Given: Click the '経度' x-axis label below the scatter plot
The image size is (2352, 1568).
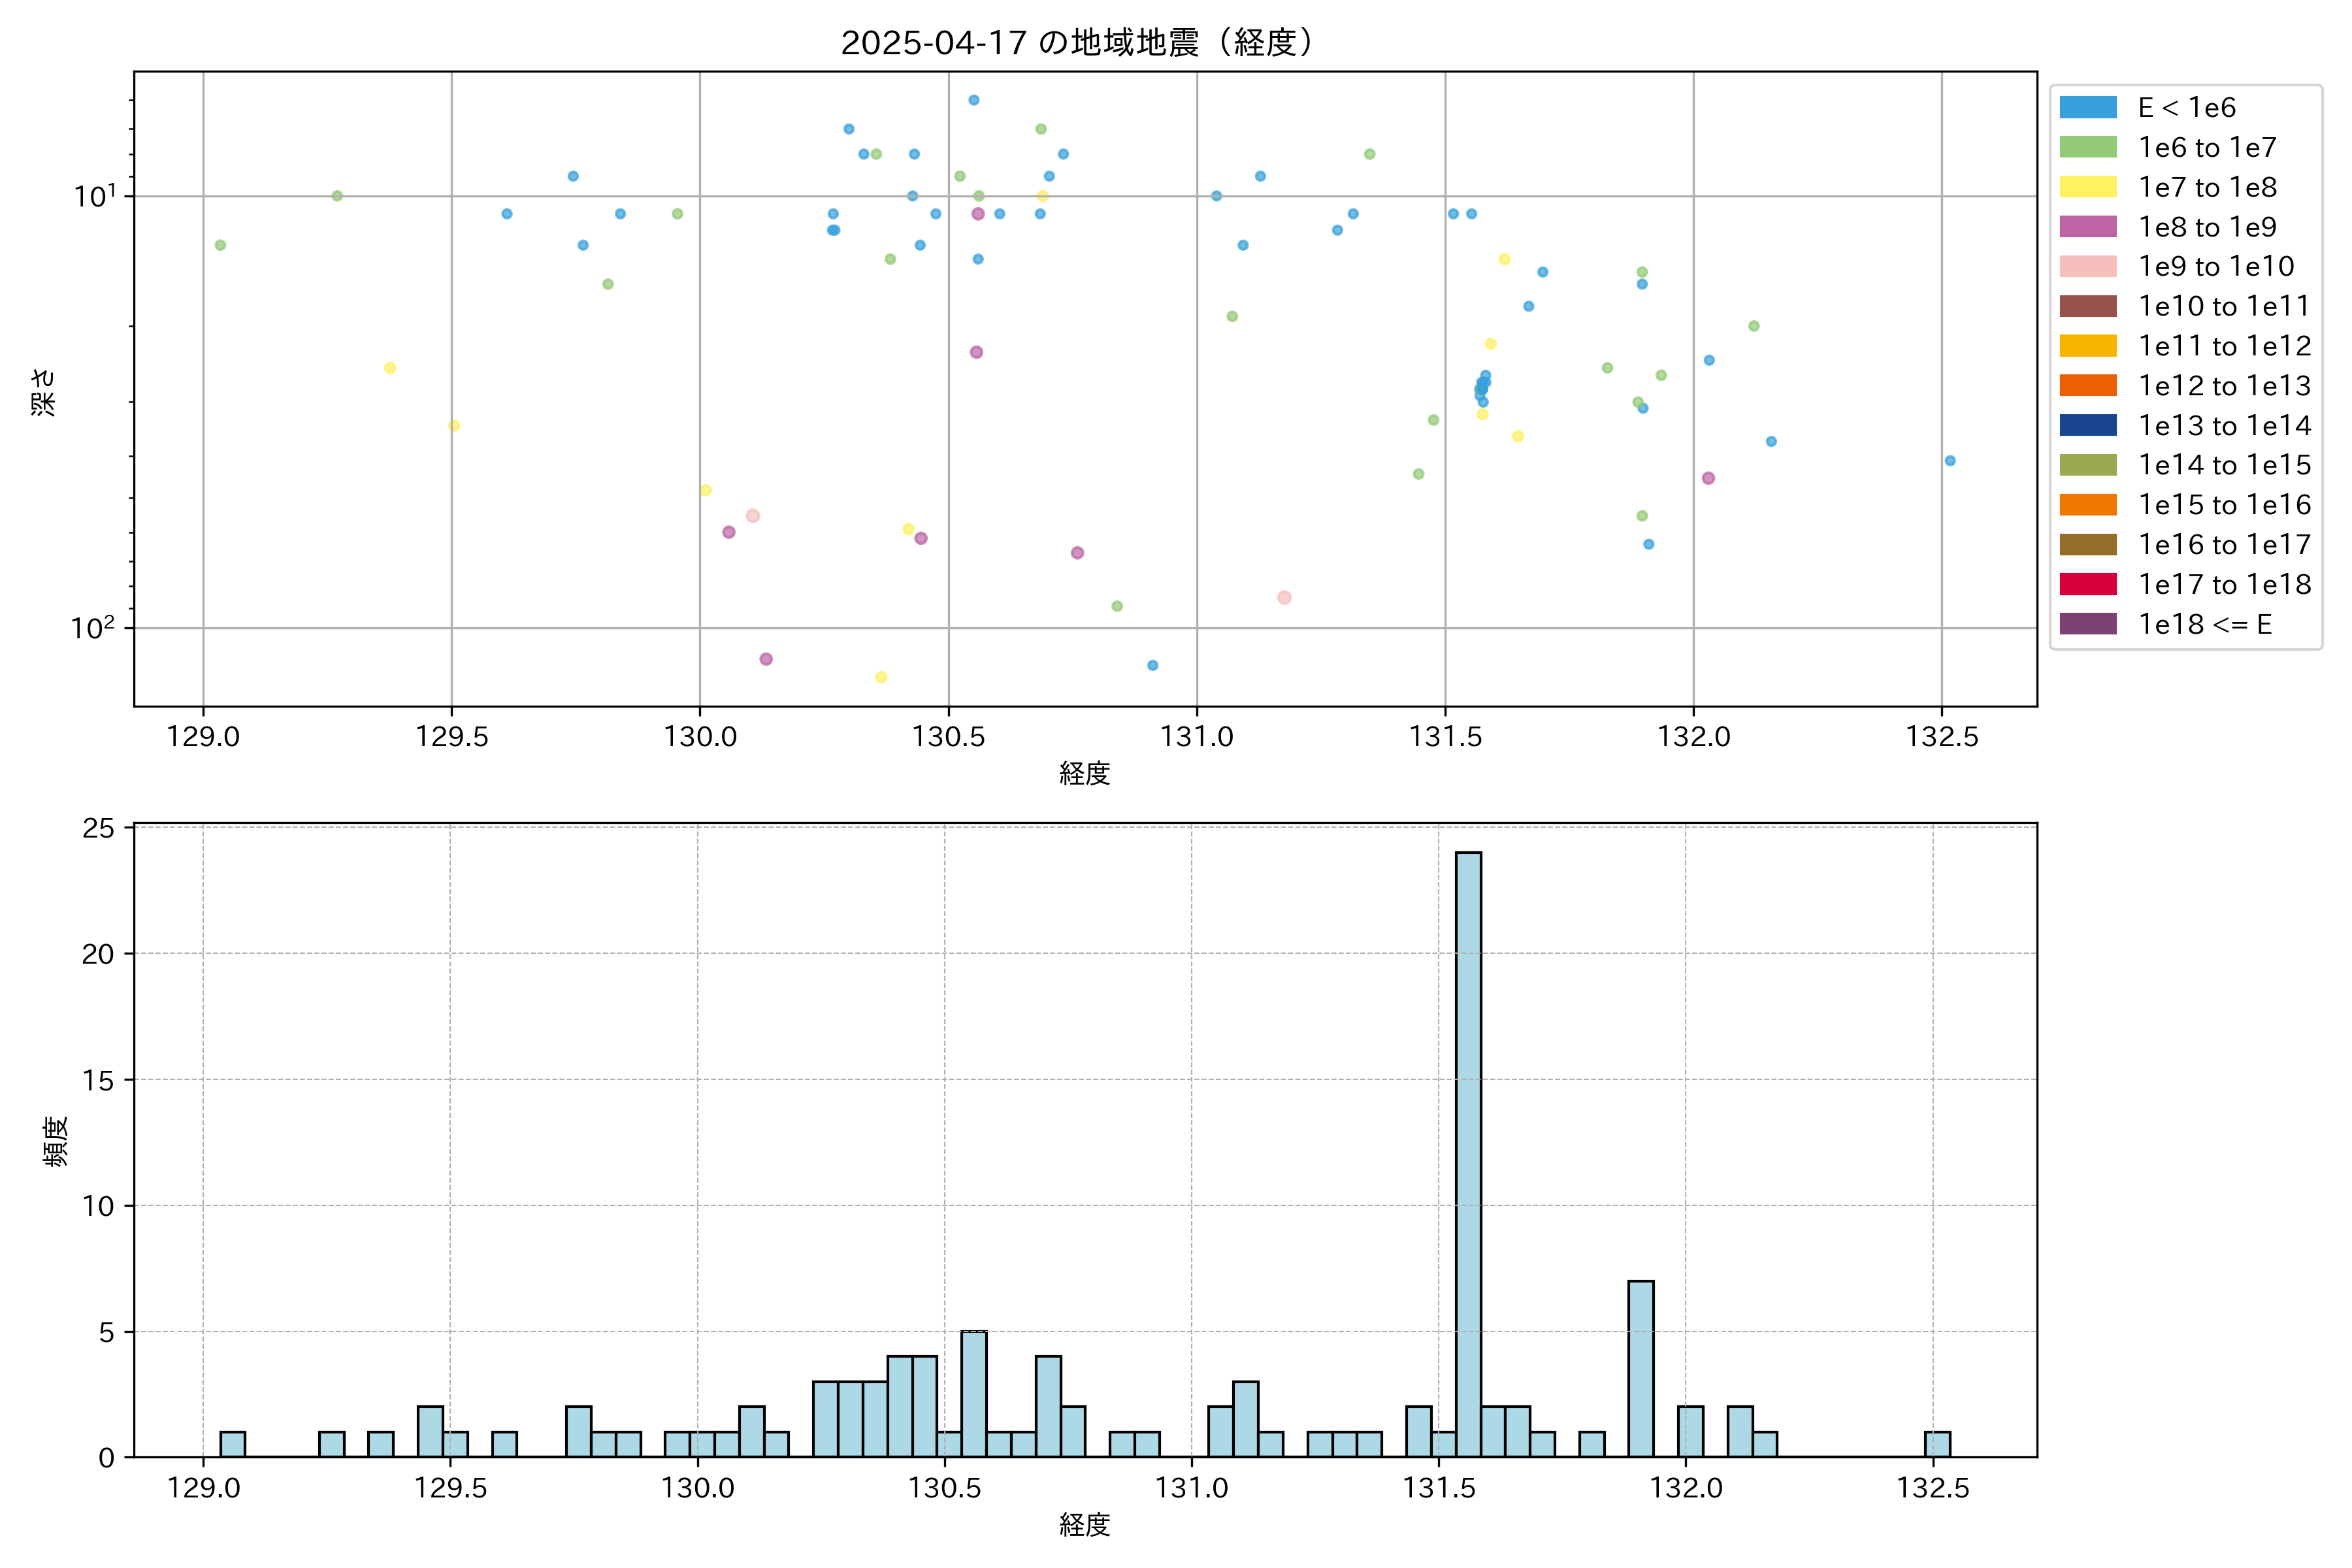Looking at the screenshot, I should 1084,773.
